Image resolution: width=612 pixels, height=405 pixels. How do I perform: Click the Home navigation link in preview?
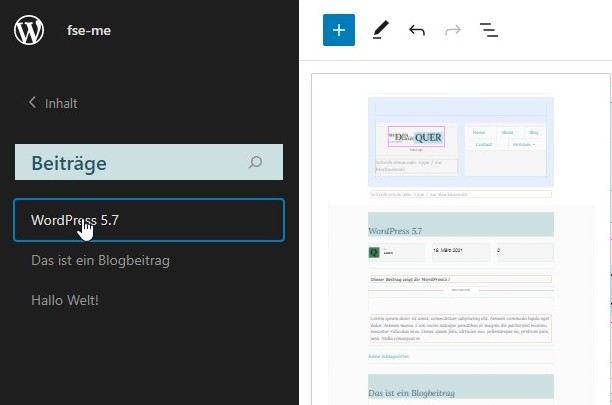[479, 133]
